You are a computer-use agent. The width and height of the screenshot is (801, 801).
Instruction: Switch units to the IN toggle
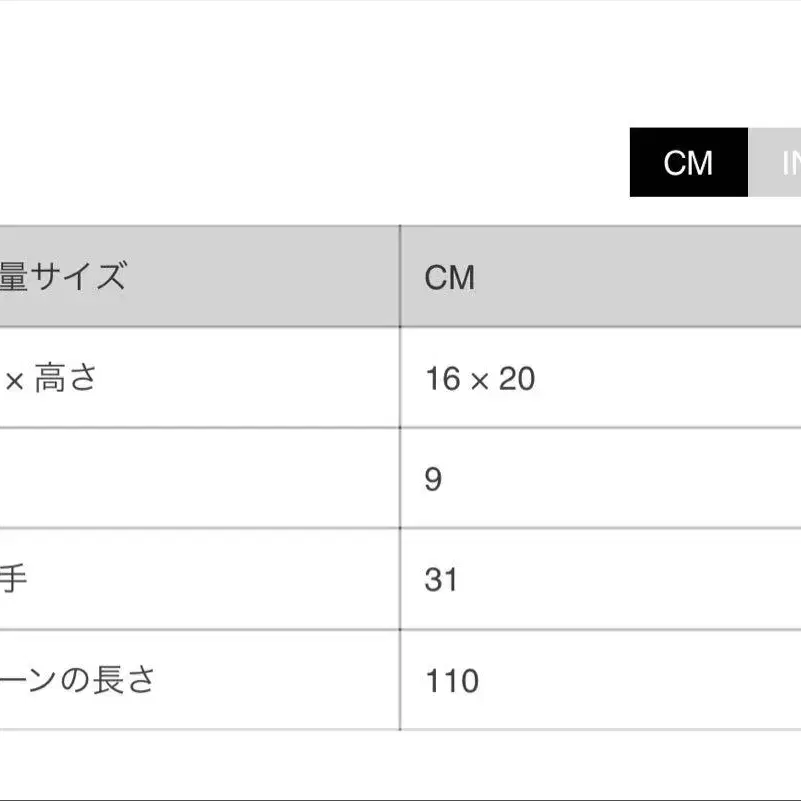pos(774,162)
